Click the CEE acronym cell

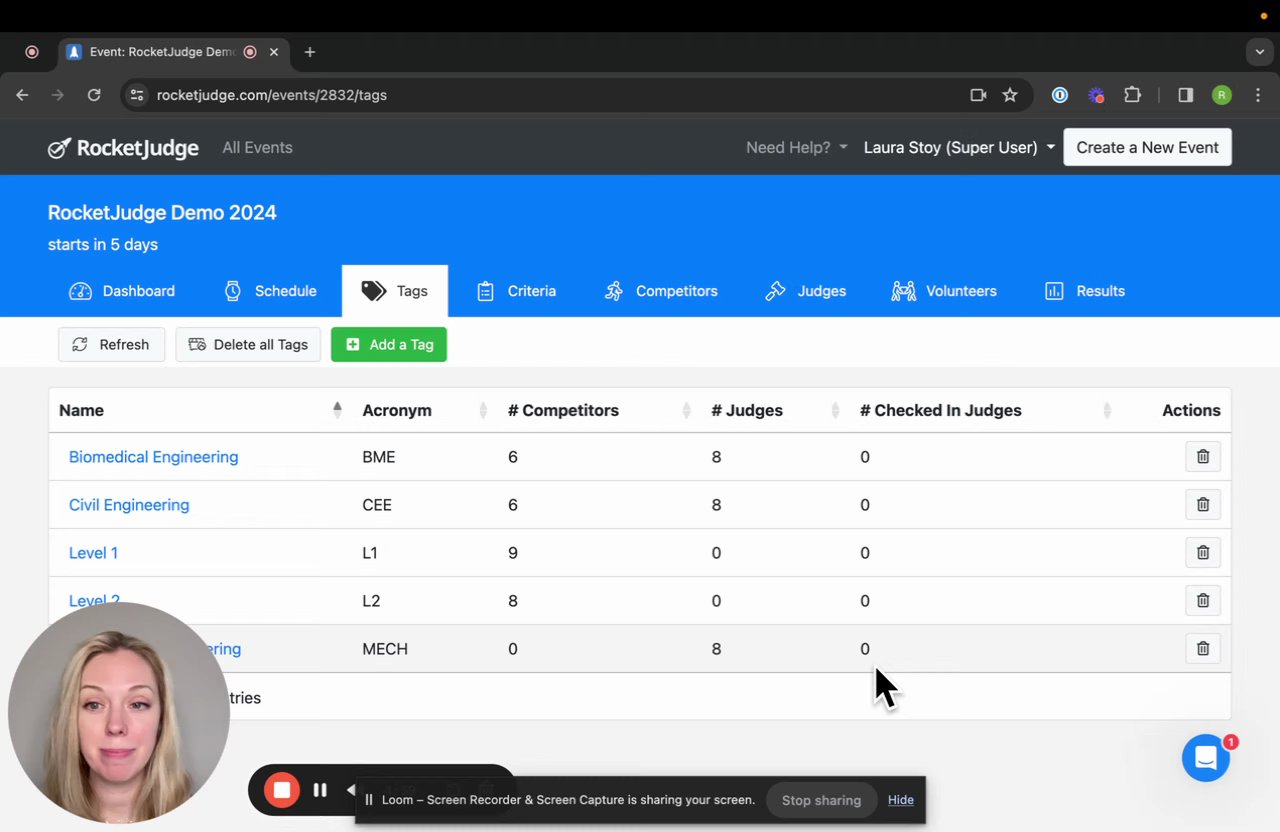click(377, 505)
